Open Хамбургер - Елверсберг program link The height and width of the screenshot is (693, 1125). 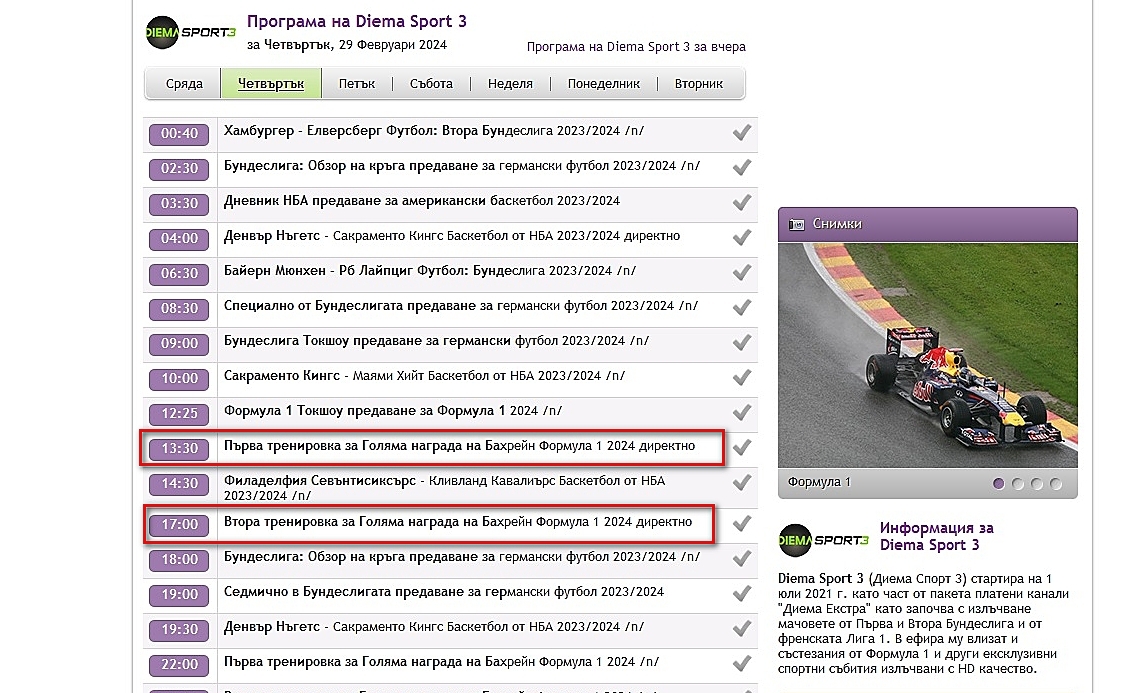click(x=433, y=131)
